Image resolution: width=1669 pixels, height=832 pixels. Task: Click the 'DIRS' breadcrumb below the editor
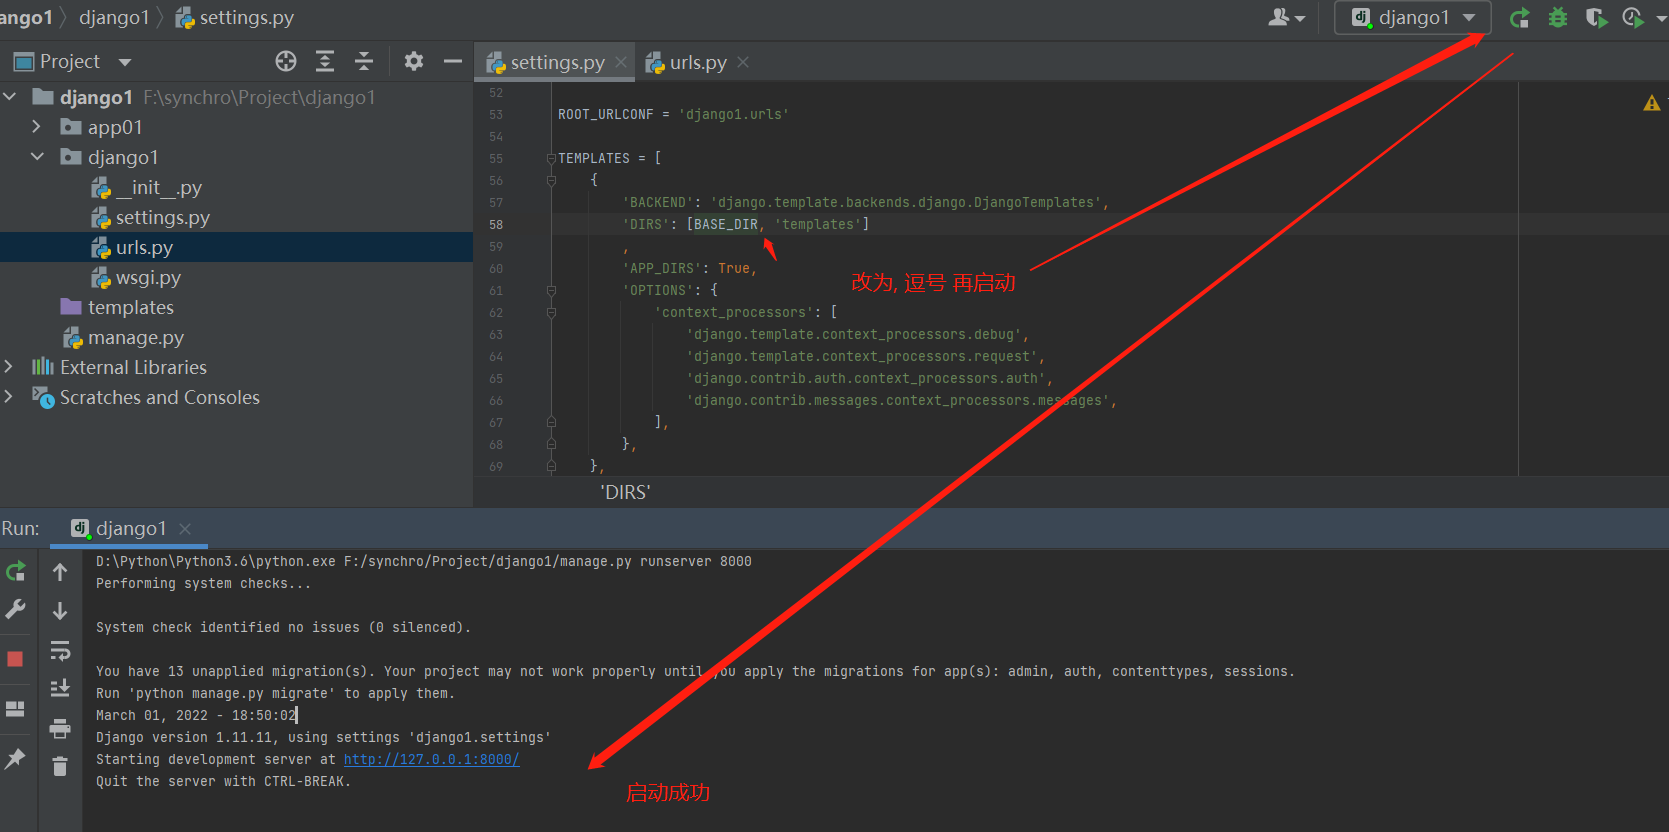(625, 492)
